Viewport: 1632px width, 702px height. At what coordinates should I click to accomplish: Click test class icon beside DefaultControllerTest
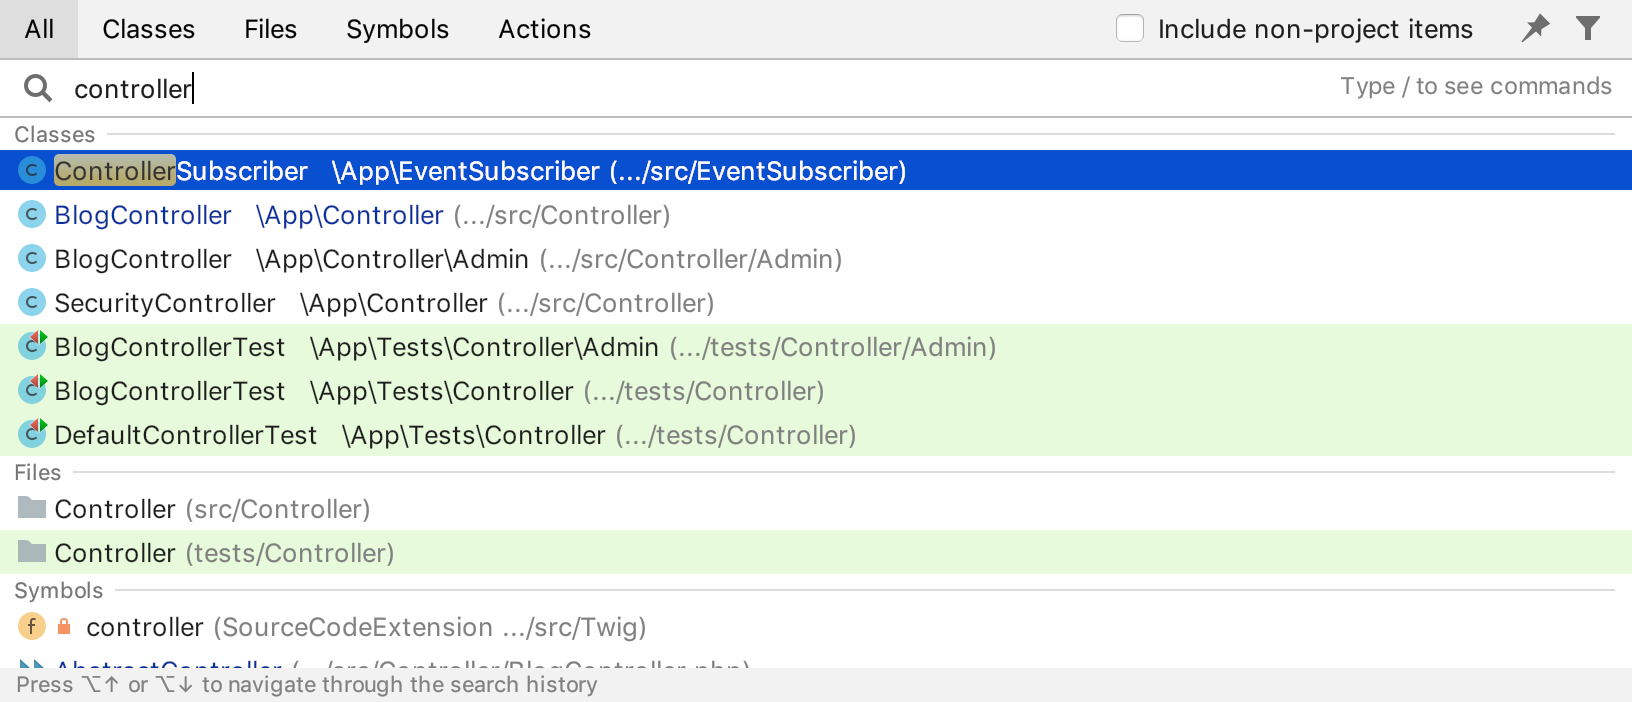coord(33,433)
